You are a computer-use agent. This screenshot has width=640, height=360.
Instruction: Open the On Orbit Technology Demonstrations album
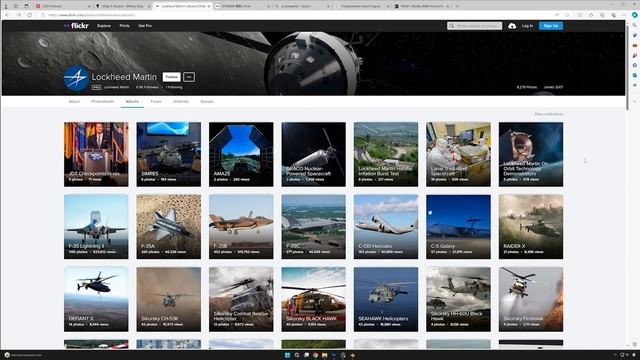click(x=531, y=154)
